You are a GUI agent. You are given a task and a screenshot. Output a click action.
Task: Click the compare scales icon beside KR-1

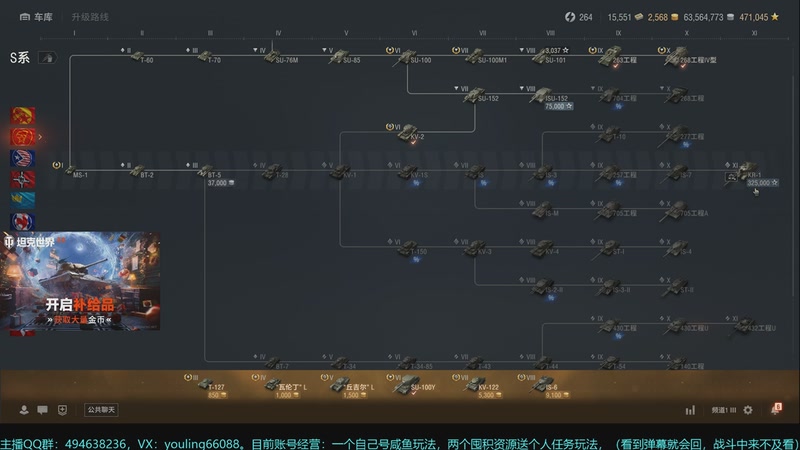pyautogui.click(x=731, y=177)
